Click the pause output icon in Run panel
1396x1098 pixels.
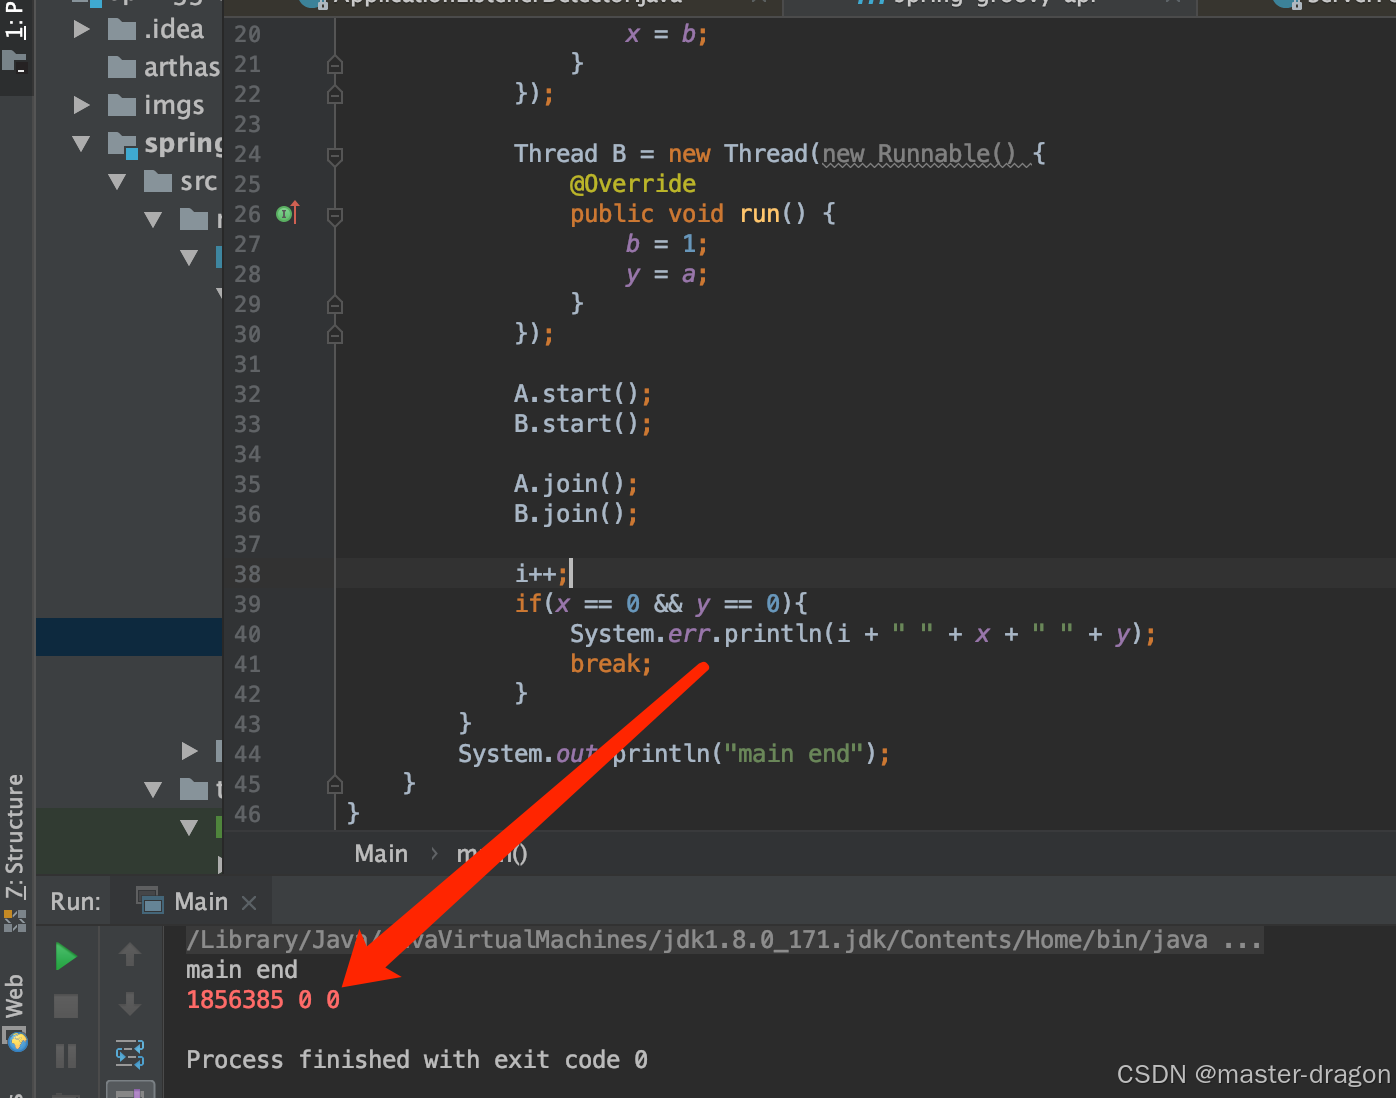(x=66, y=1056)
